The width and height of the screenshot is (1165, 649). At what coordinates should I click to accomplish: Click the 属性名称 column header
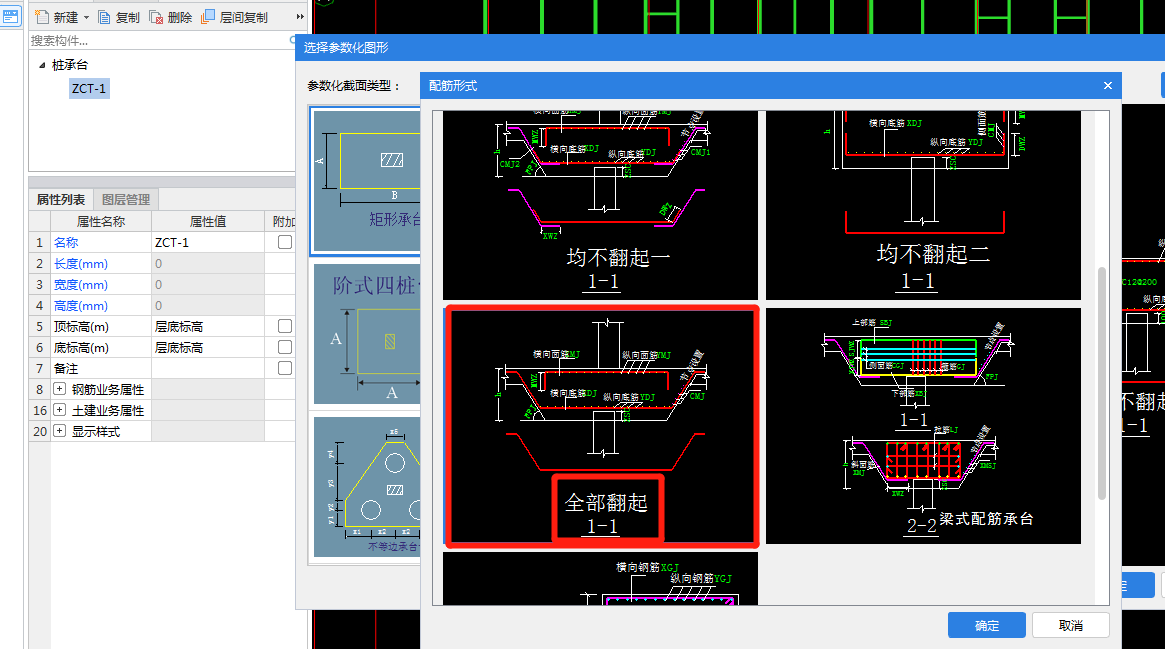tap(101, 221)
